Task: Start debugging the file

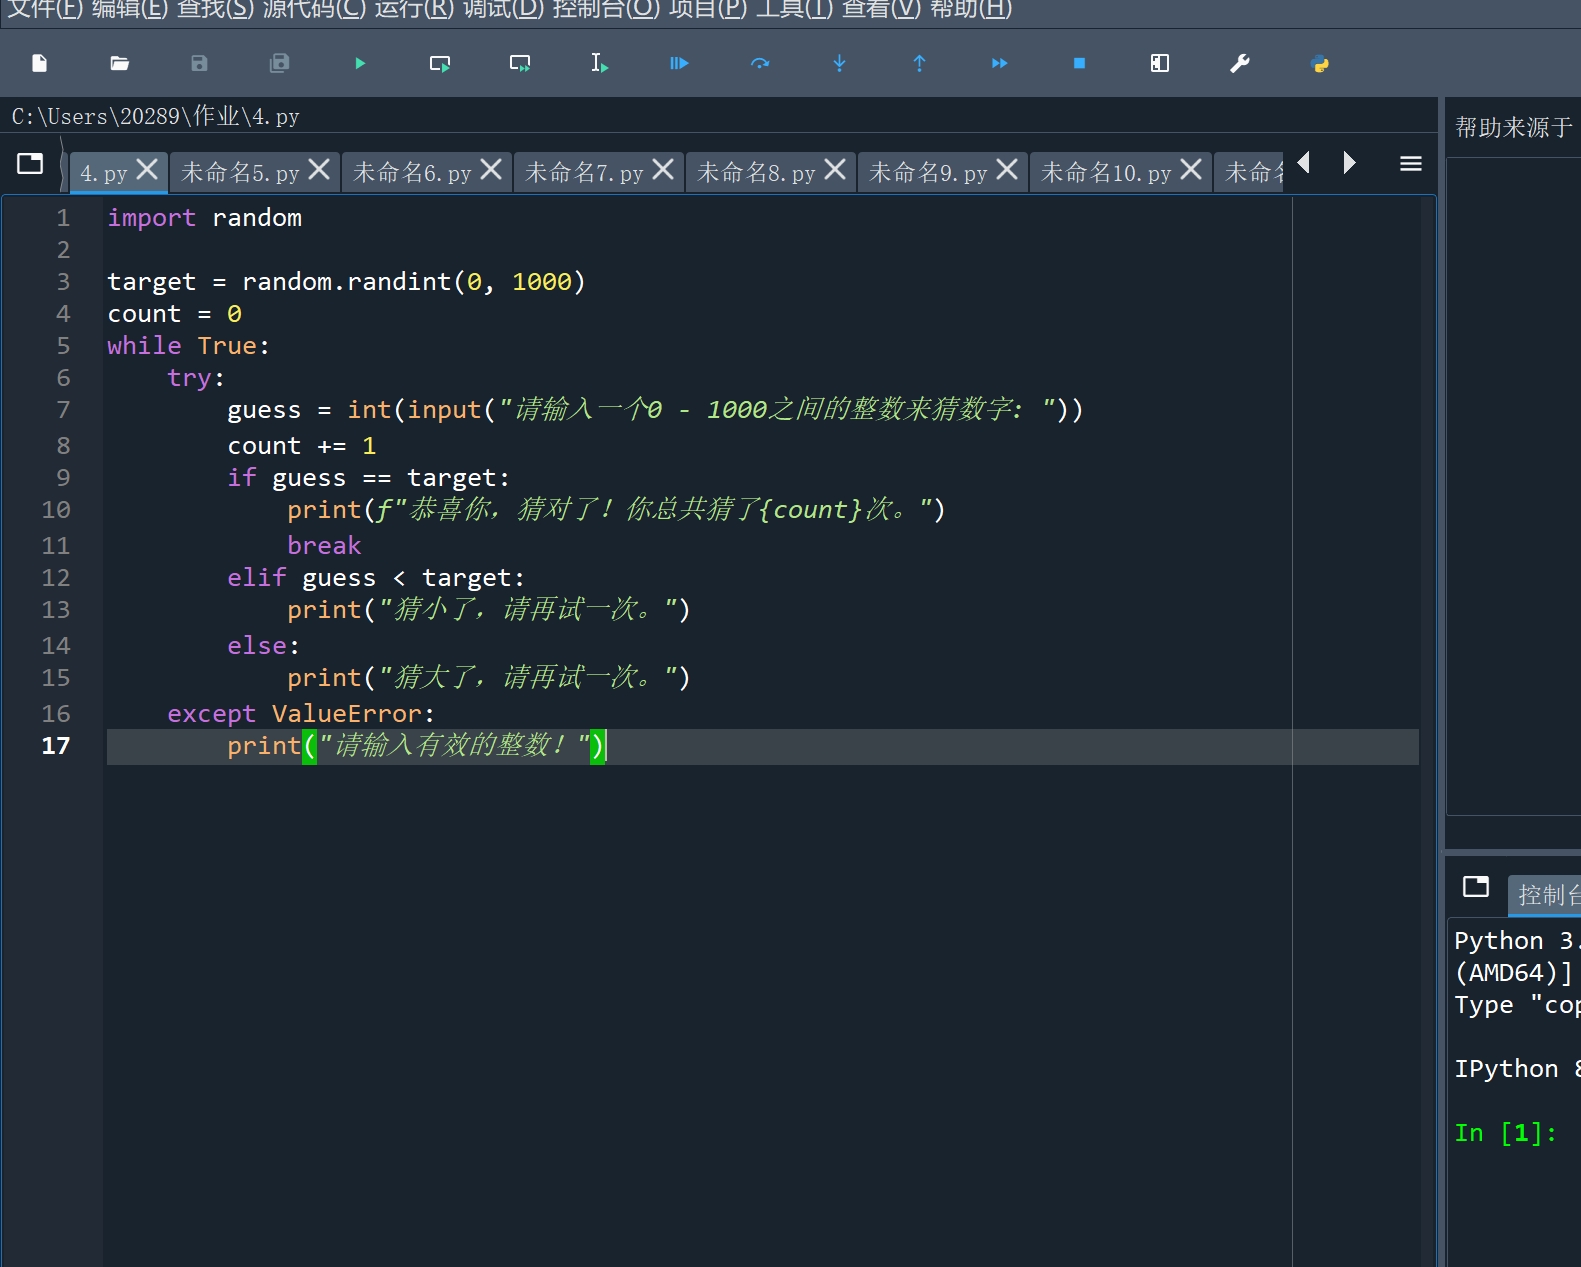Action: 680,63
